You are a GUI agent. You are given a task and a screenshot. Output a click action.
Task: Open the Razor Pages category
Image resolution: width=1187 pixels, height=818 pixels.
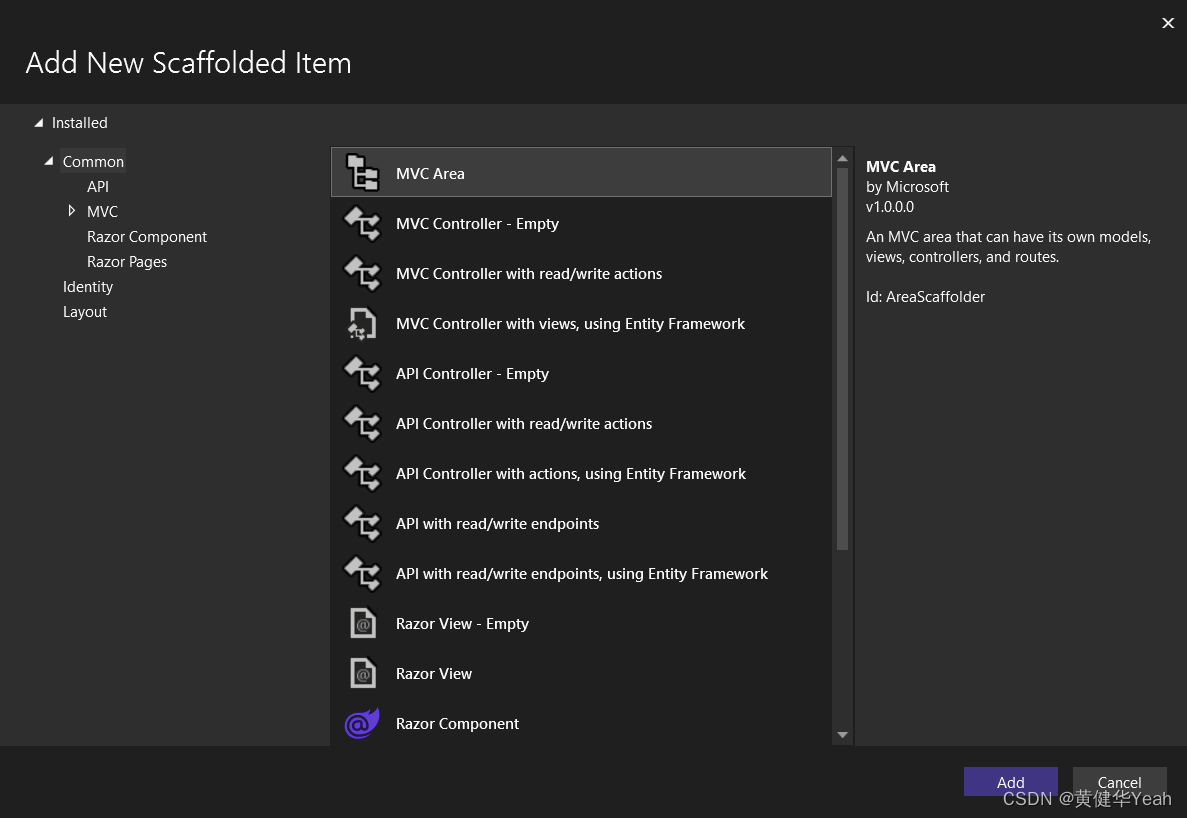pos(127,262)
